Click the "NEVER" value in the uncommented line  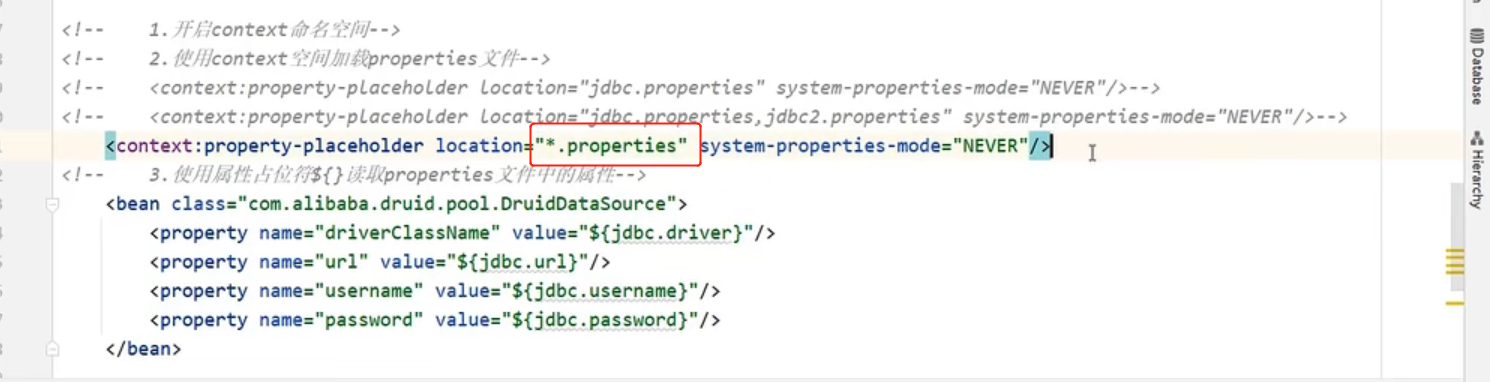[990, 146]
